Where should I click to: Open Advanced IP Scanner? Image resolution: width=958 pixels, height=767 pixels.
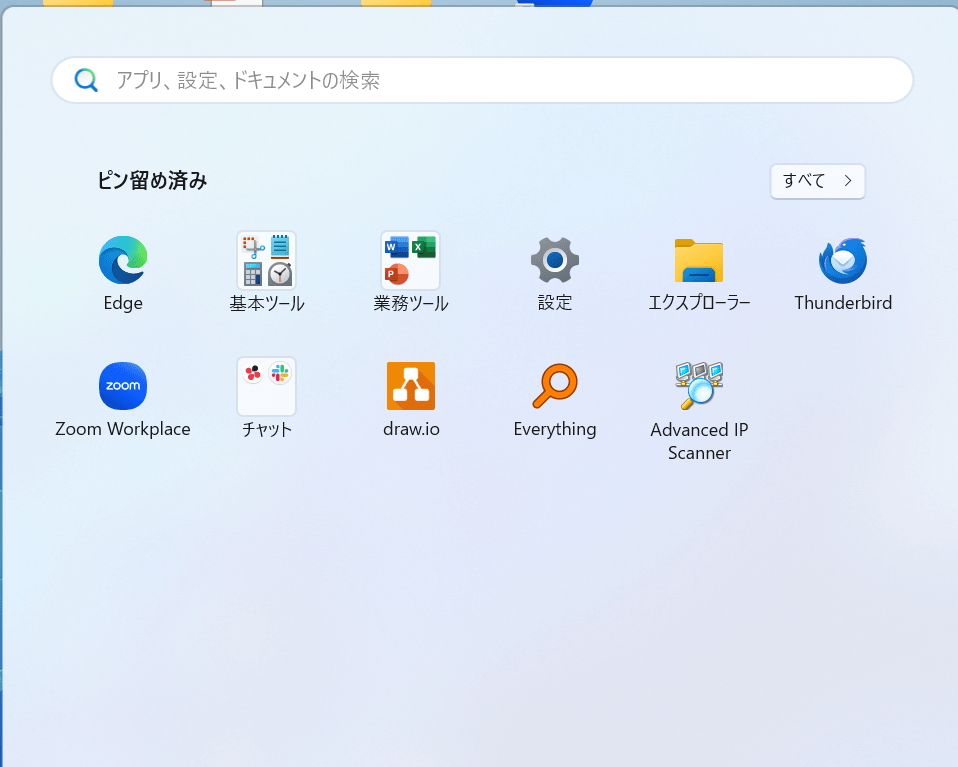pyautogui.click(x=699, y=411)
